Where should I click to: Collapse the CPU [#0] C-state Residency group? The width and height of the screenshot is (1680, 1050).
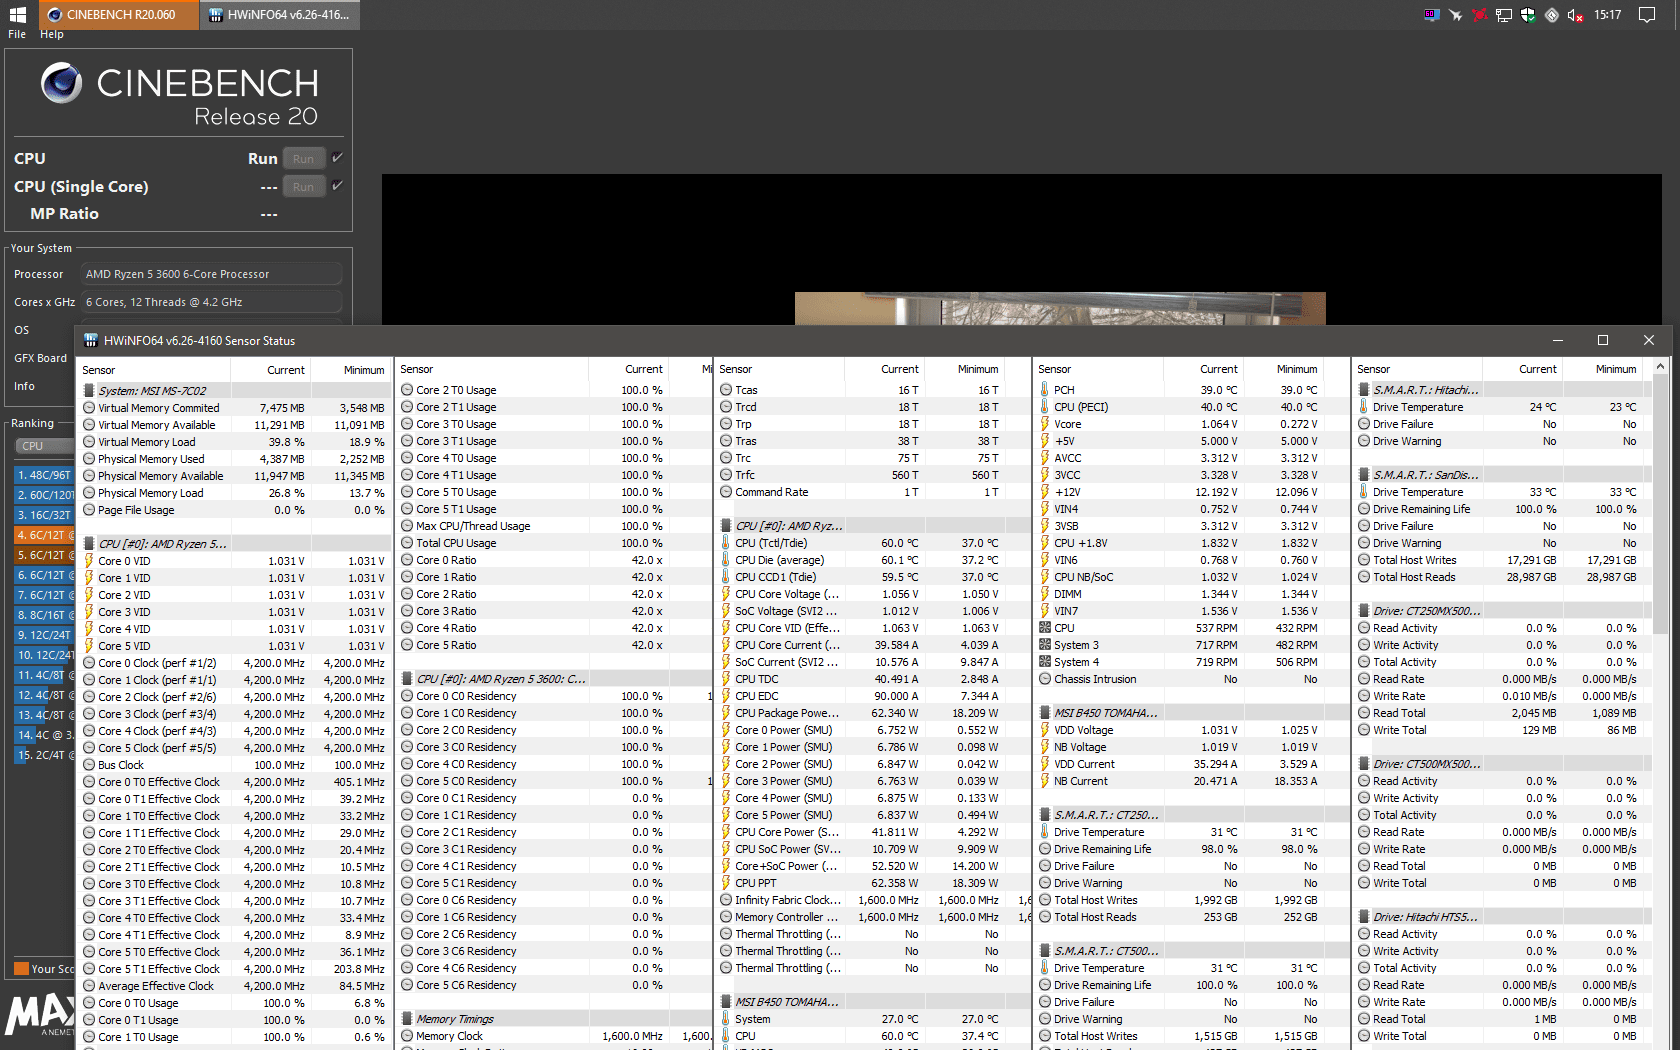(407, 679)
